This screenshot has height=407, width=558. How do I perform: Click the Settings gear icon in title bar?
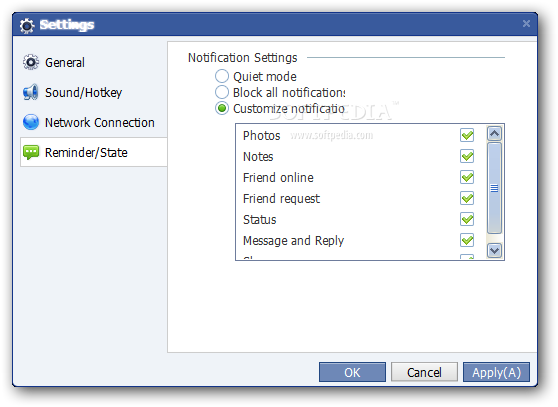27,25
